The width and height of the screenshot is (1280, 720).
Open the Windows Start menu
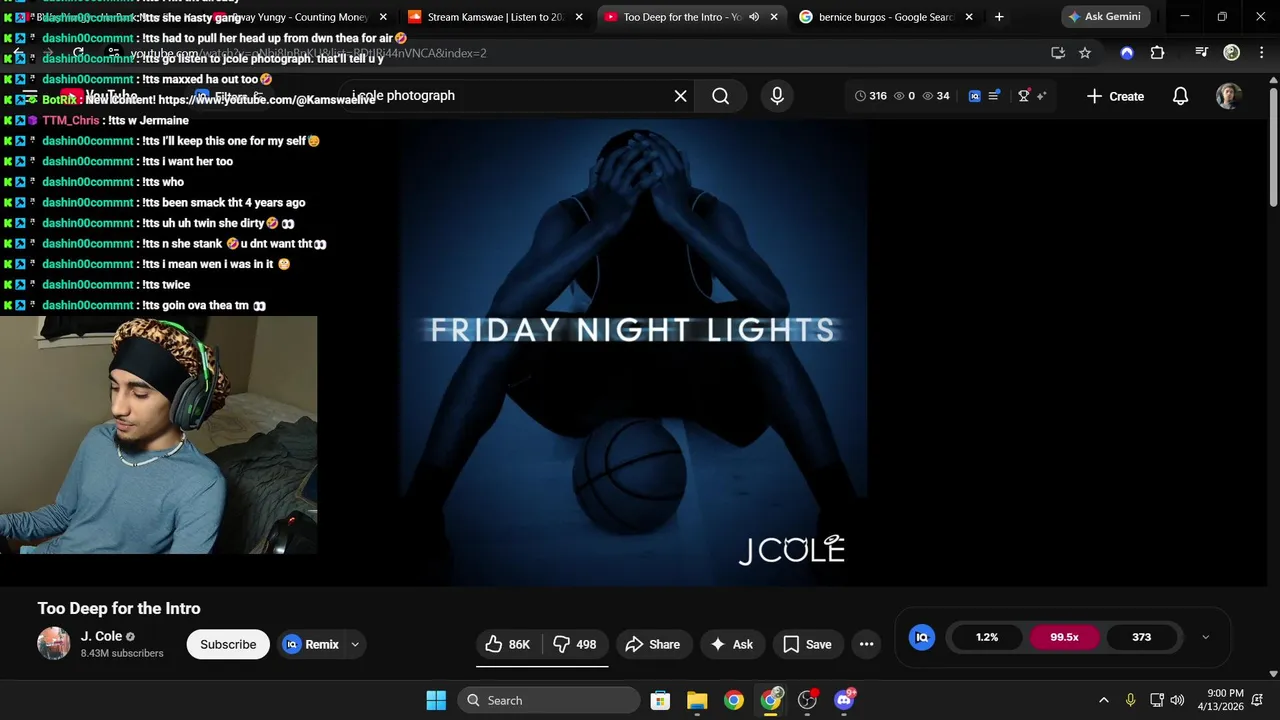tap(436, 700)
